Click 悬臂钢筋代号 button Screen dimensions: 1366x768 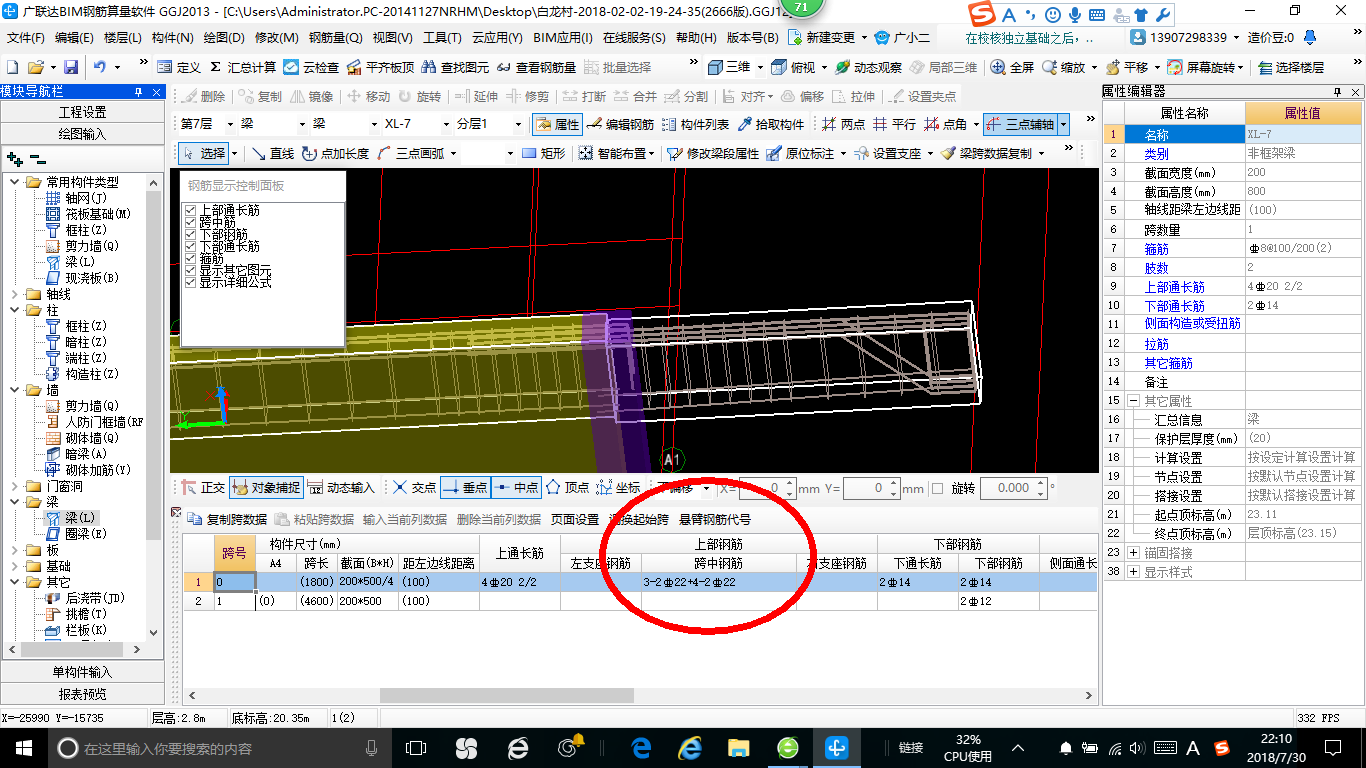[715, 519]
